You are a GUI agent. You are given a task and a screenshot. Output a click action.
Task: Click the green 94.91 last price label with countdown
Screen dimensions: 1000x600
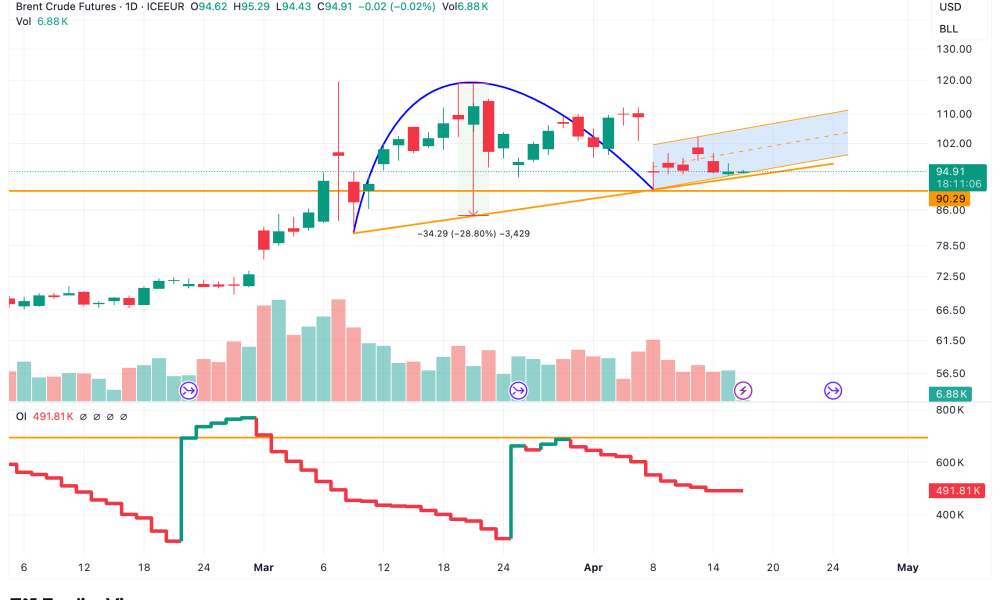pos(958,178)
